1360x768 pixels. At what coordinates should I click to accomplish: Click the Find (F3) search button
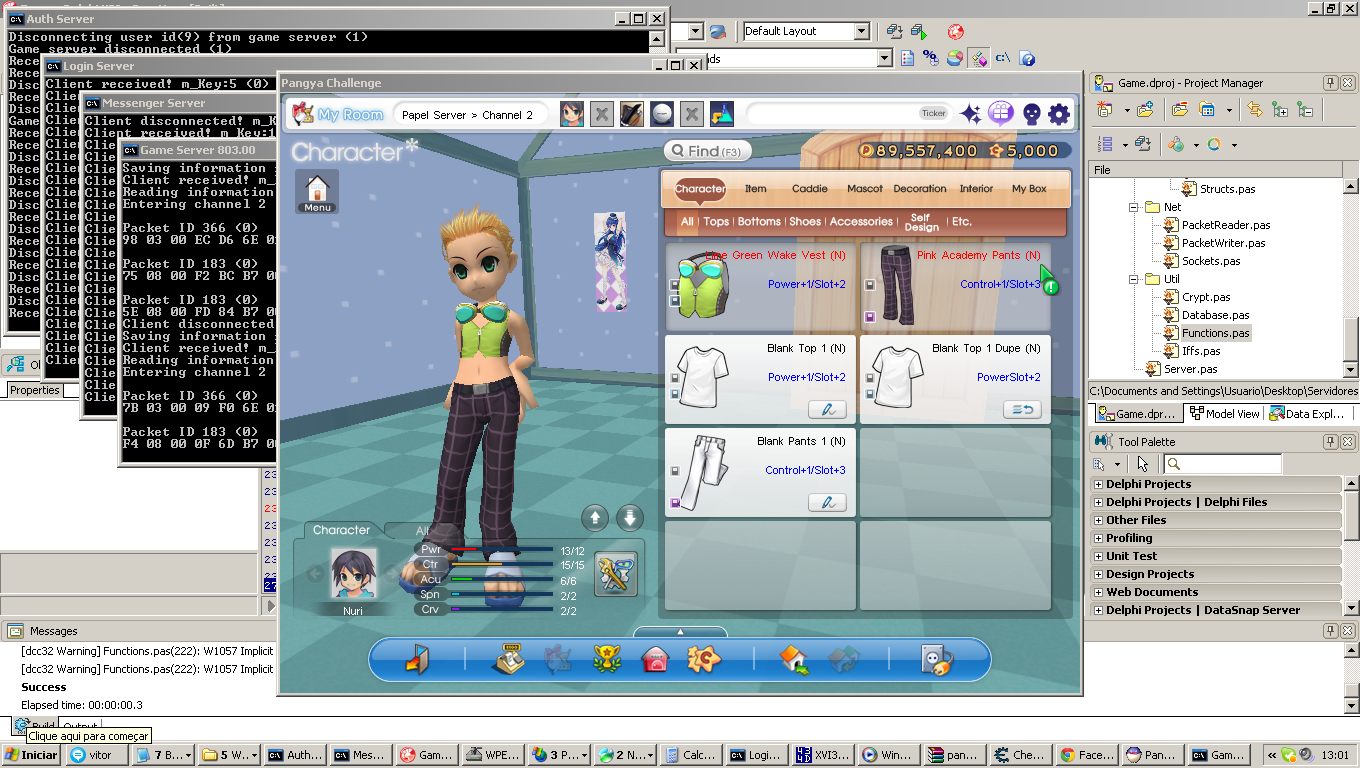point(707,151)
